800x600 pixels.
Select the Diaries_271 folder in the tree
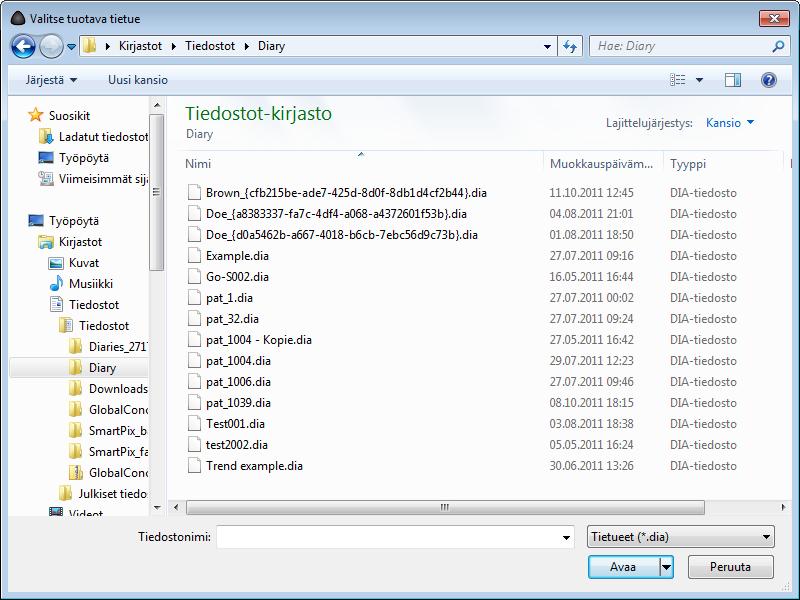point(117,347)
